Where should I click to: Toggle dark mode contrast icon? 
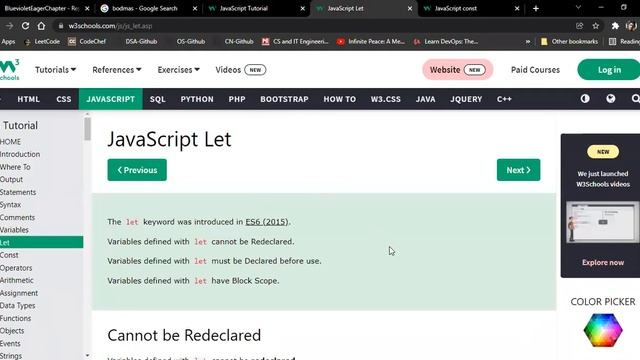pyautogui.click(x=585, y=99)
